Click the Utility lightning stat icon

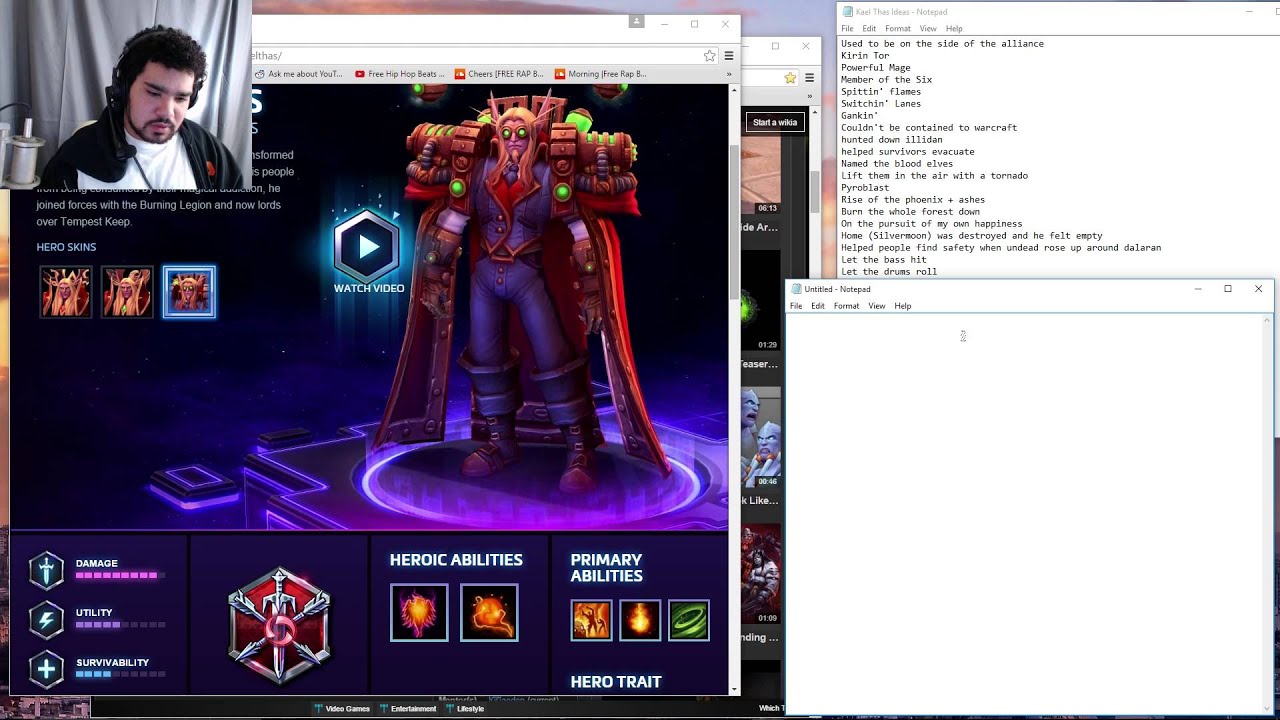point(46,619)
